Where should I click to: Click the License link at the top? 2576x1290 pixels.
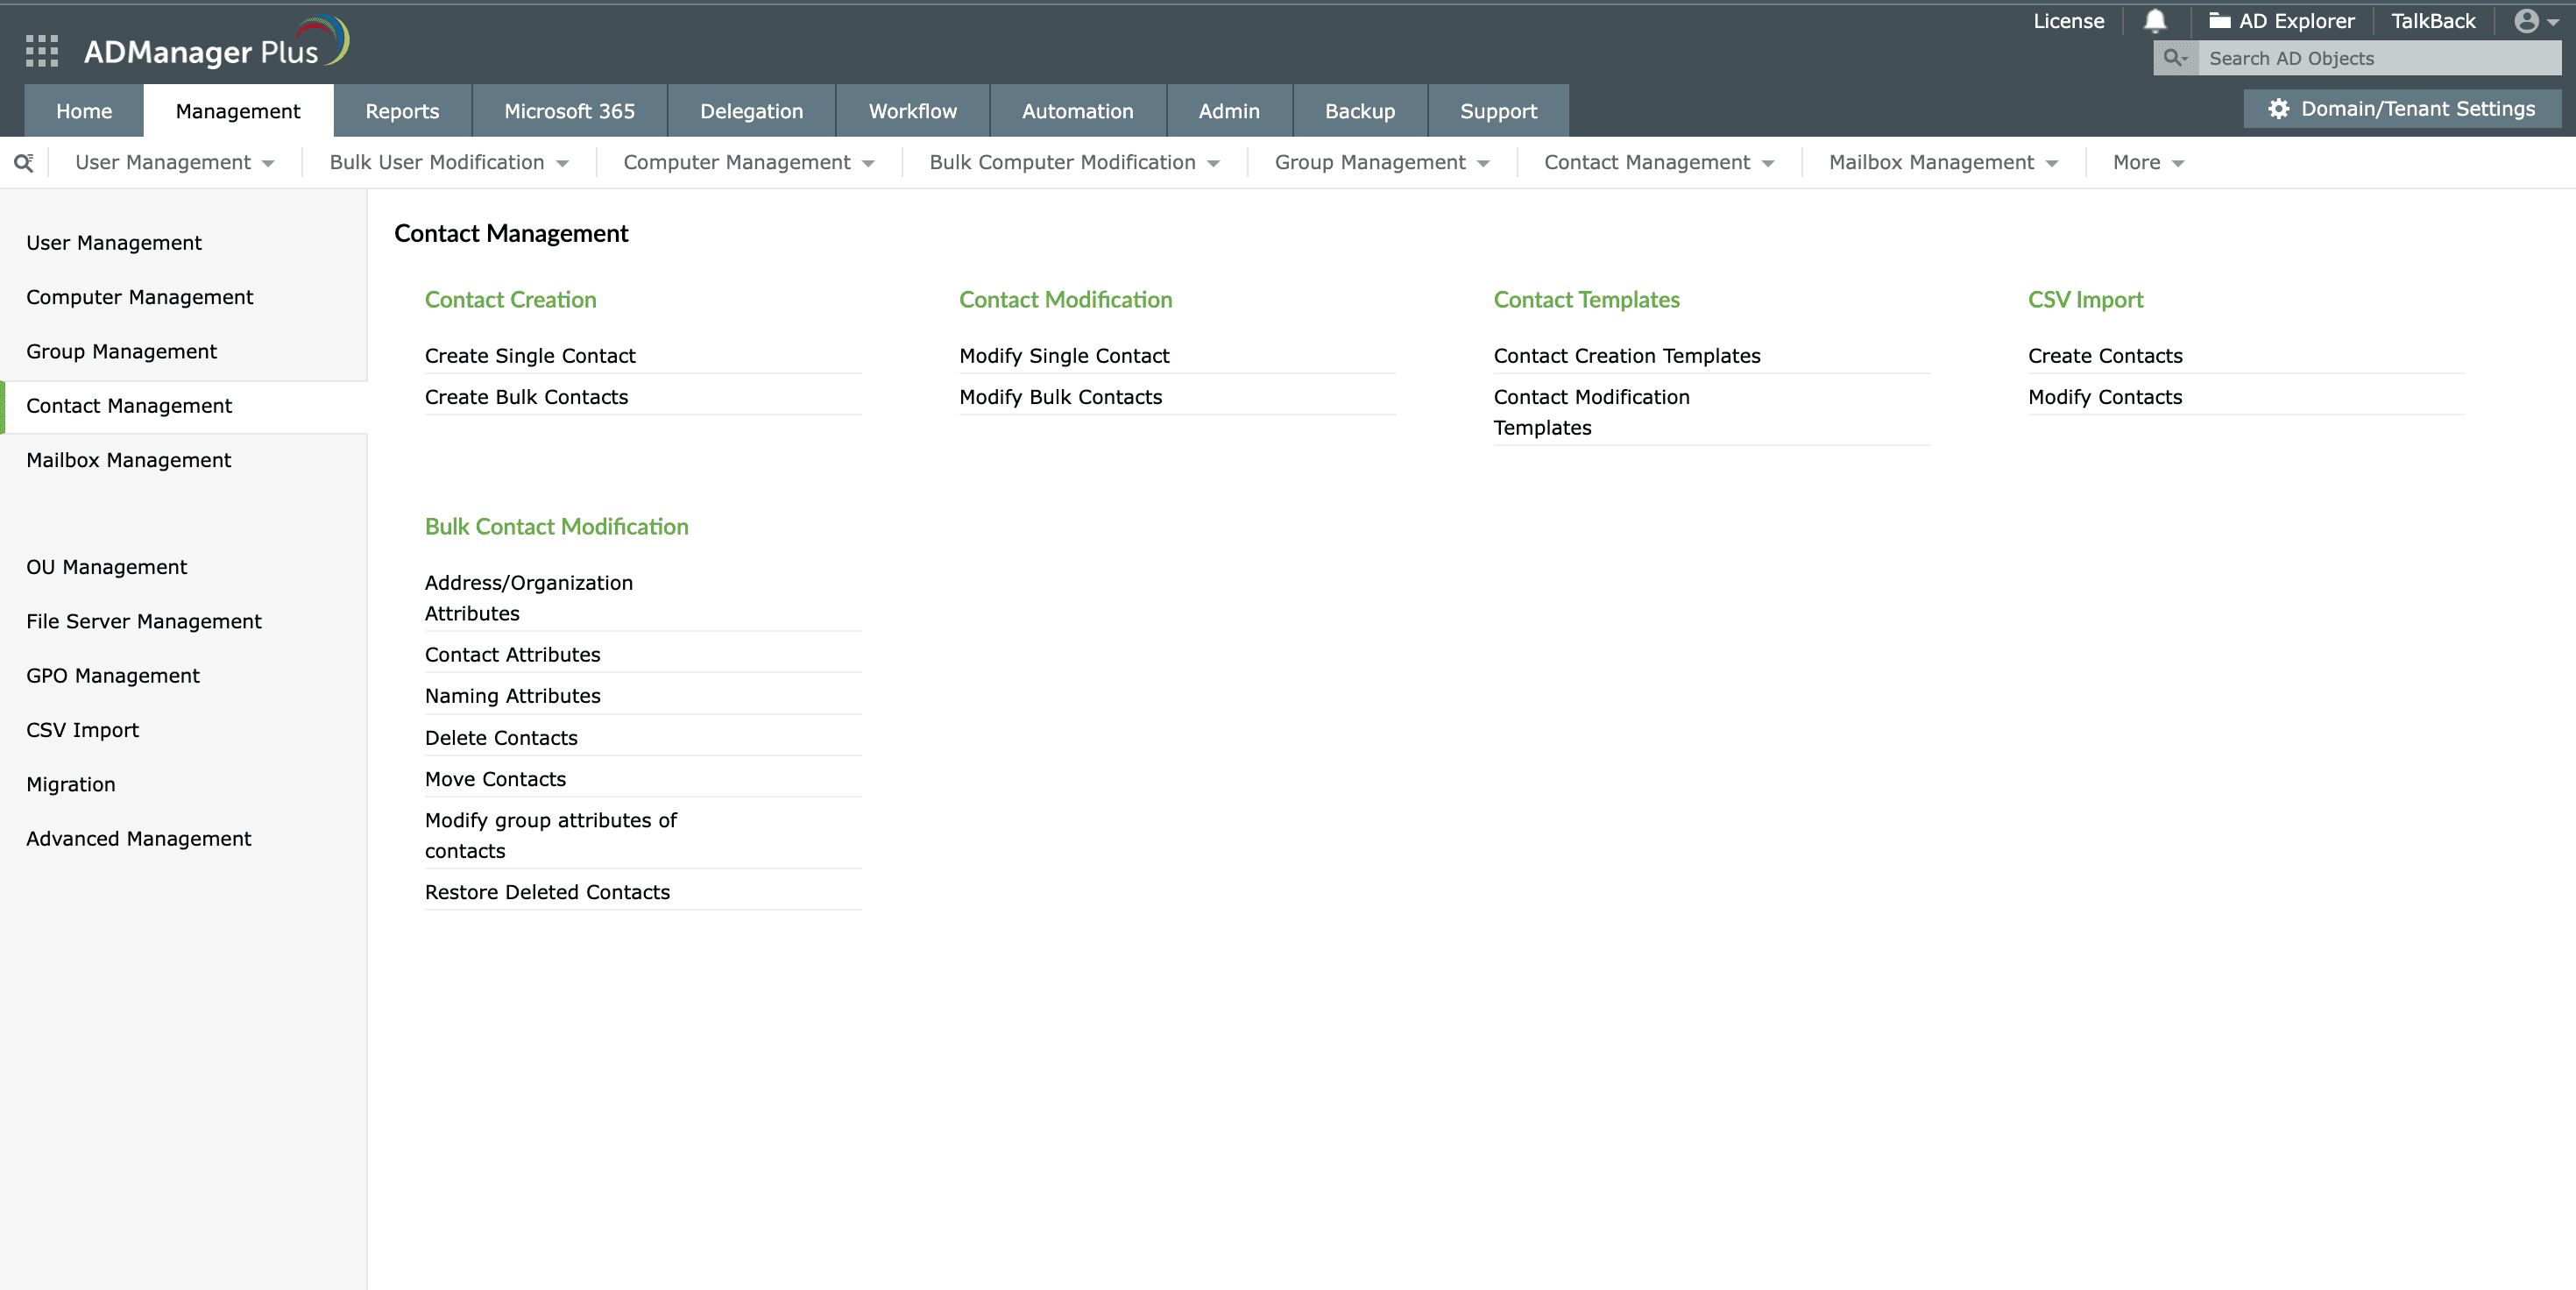[x=2068, y=21]
